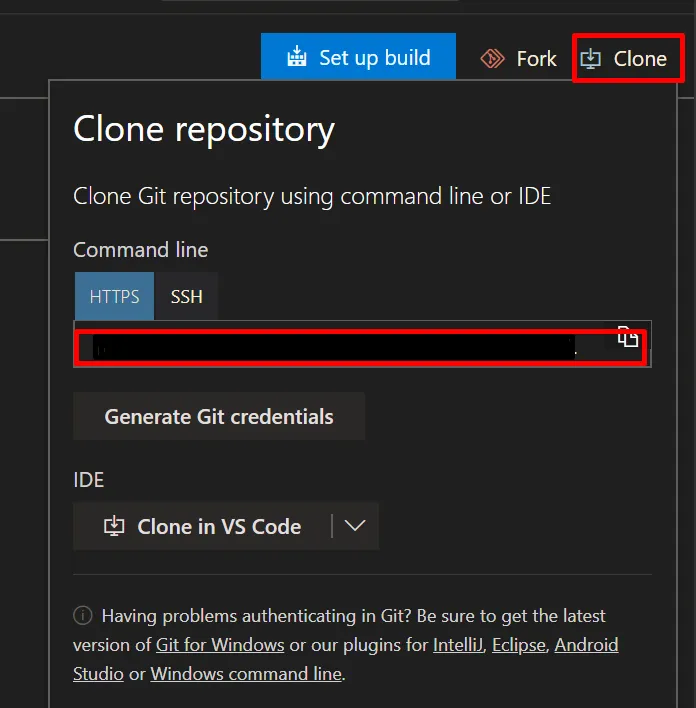Open the Windows command line link
This screenshot has height=708, width=696.
click(x=246, y=674)
